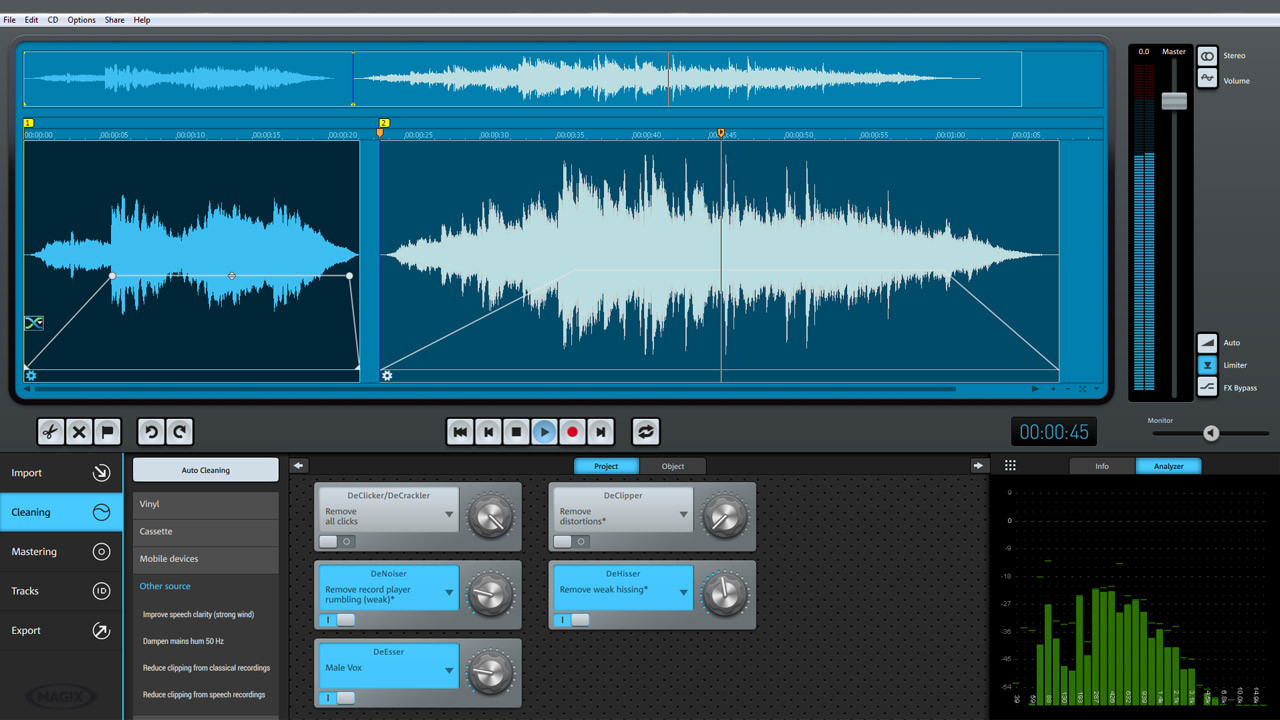Viewport: 1280px width, 720px height.
Task: Start playback with the play button
Action: click(544, 432)
